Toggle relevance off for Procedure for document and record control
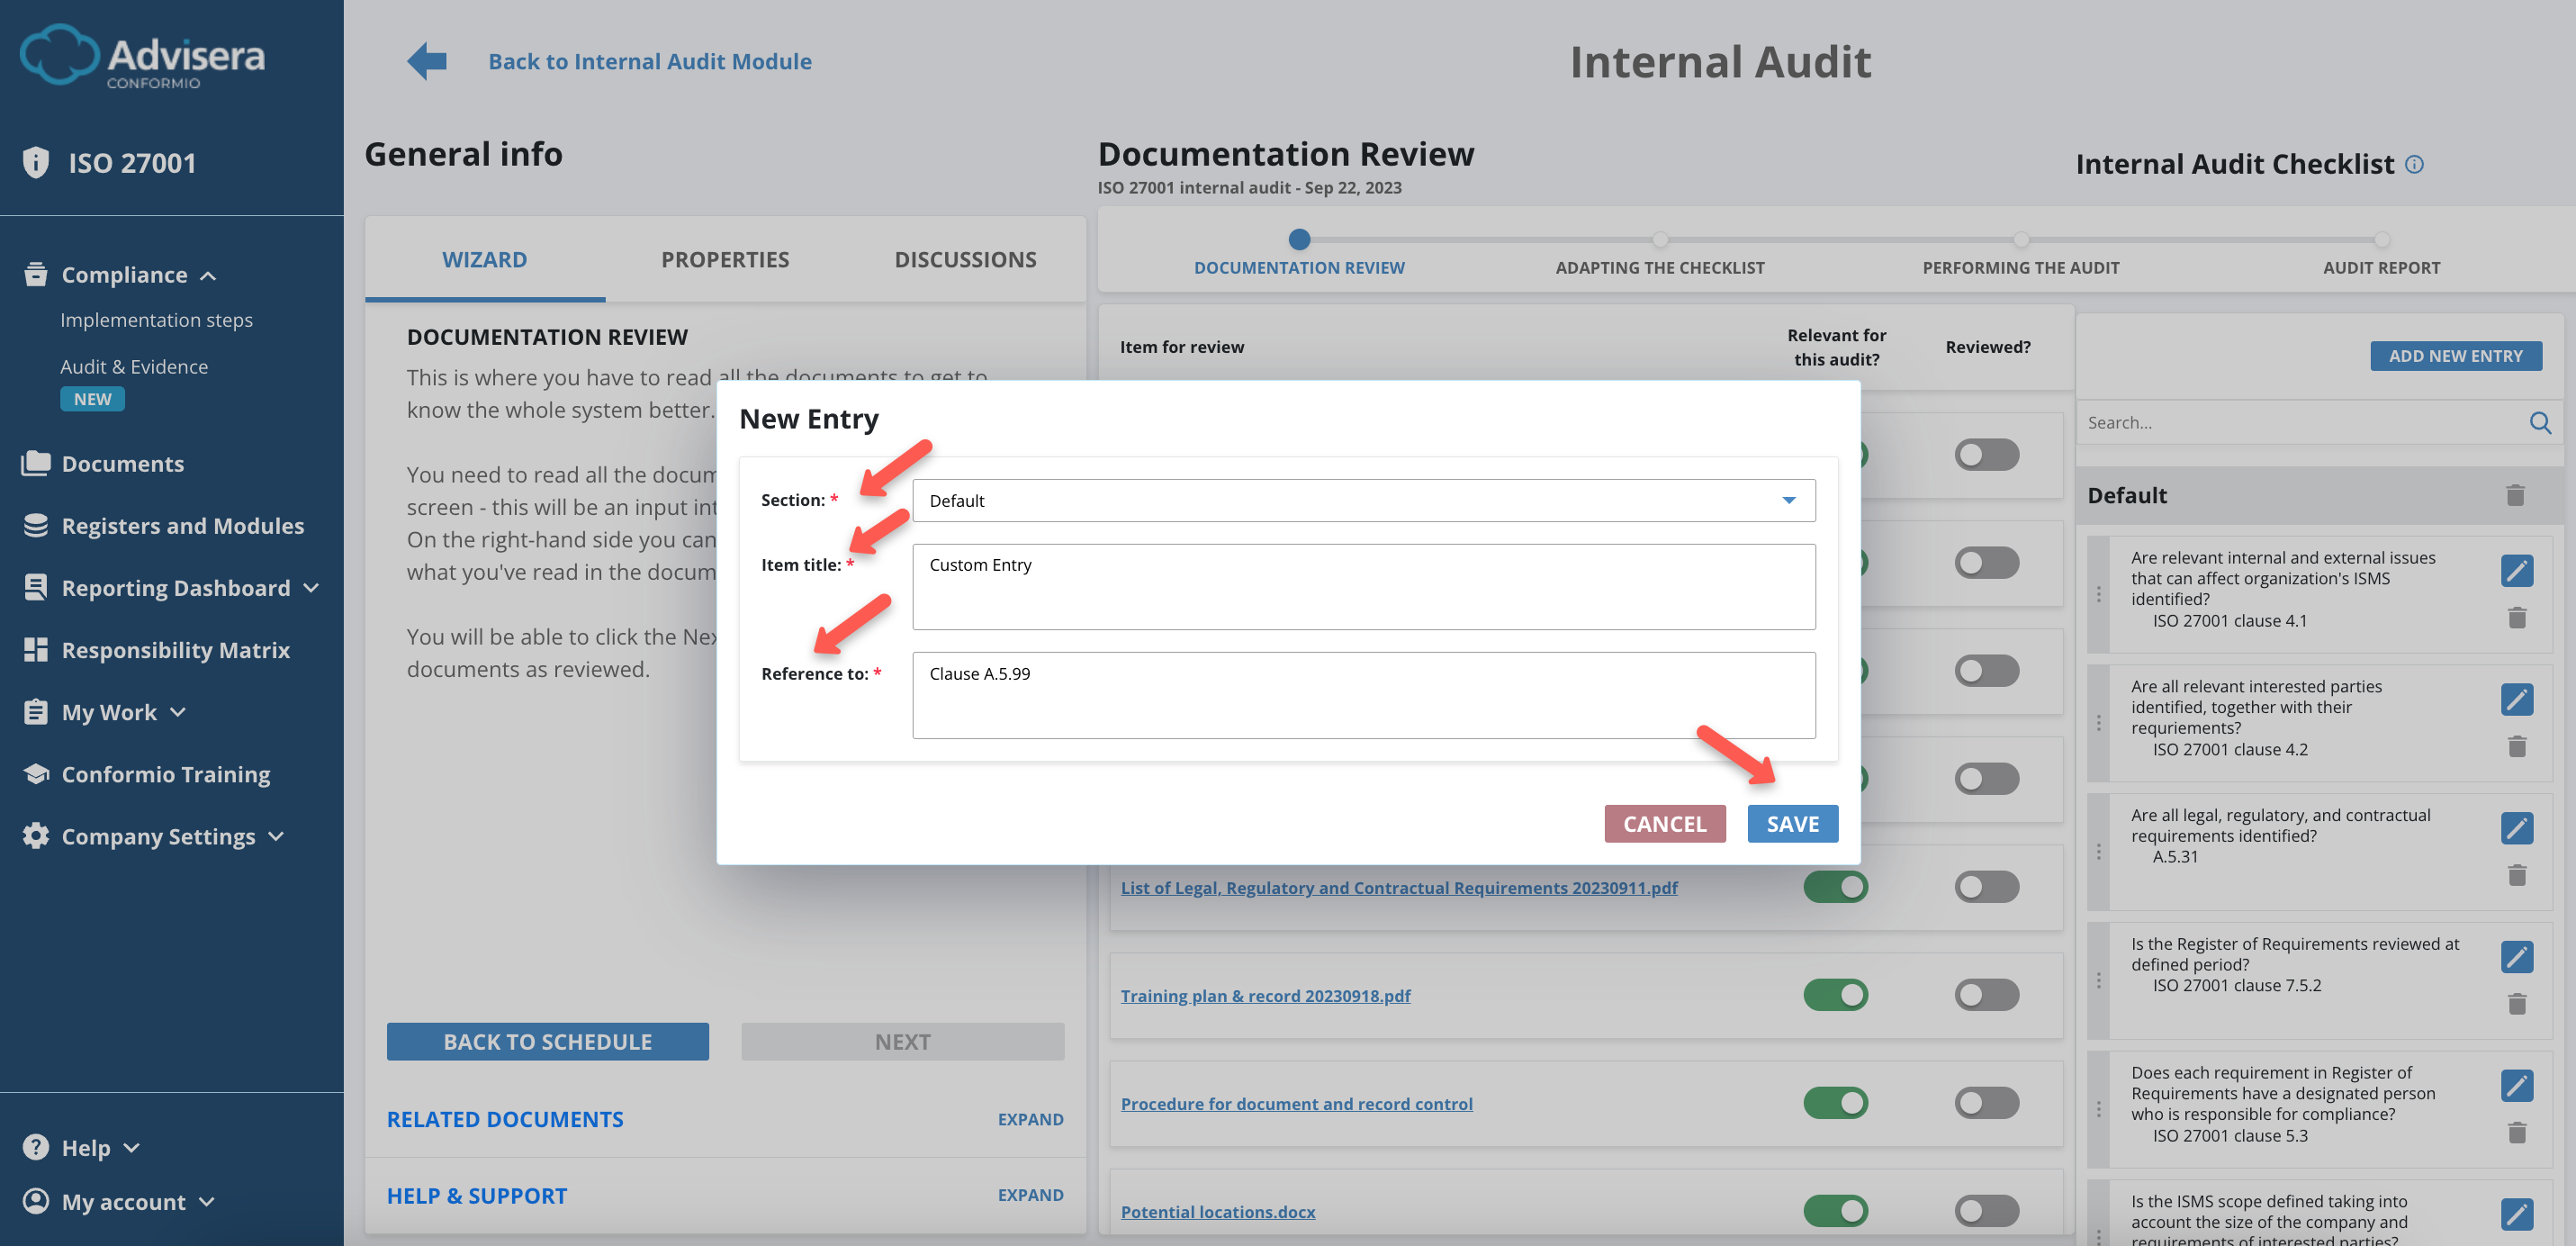The width and height of the screenshot is (2576, 1246). (1835, 1102)
